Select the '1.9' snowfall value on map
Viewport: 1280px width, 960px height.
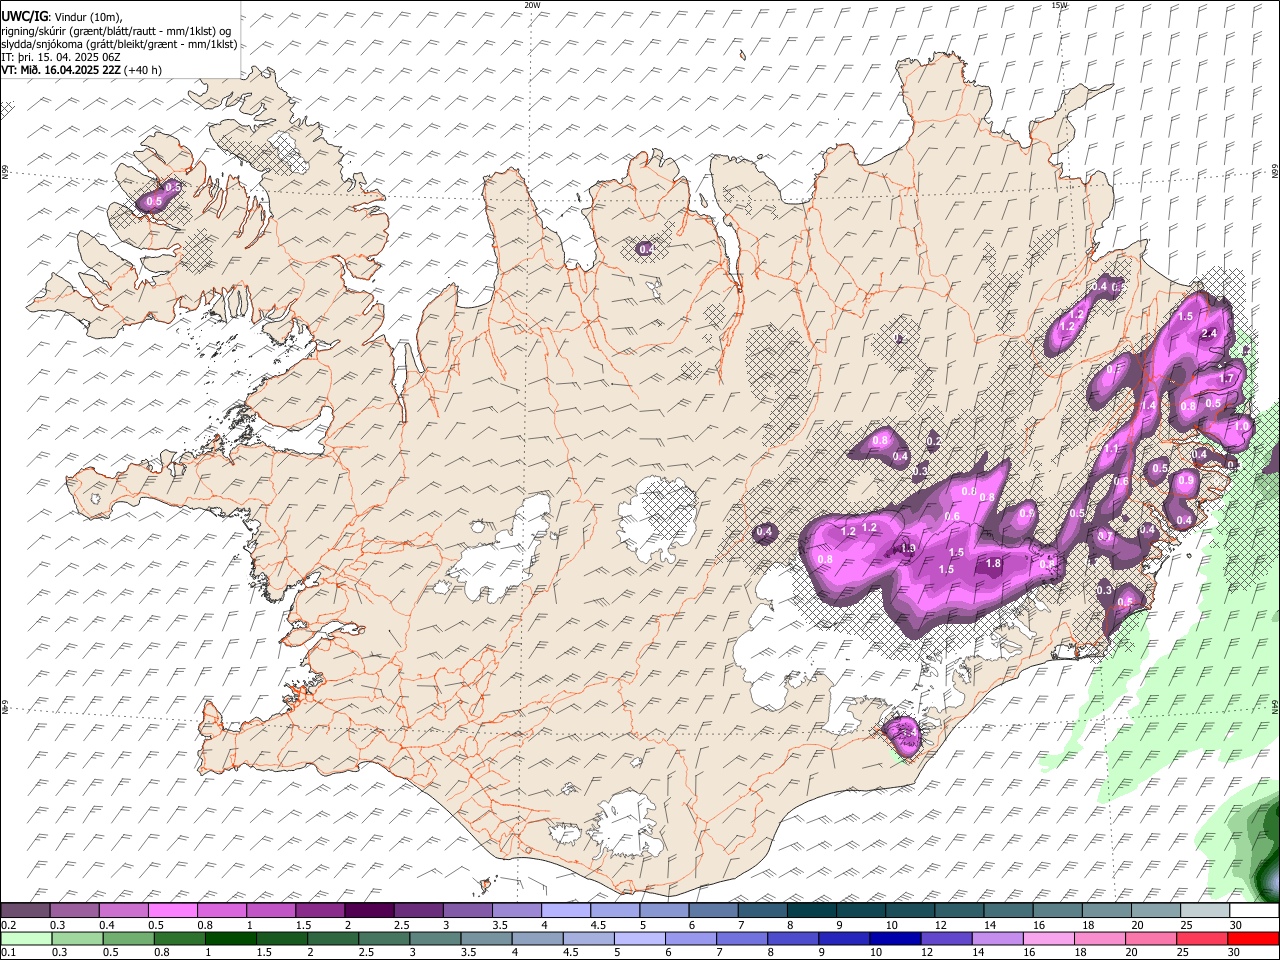[908, 548]
